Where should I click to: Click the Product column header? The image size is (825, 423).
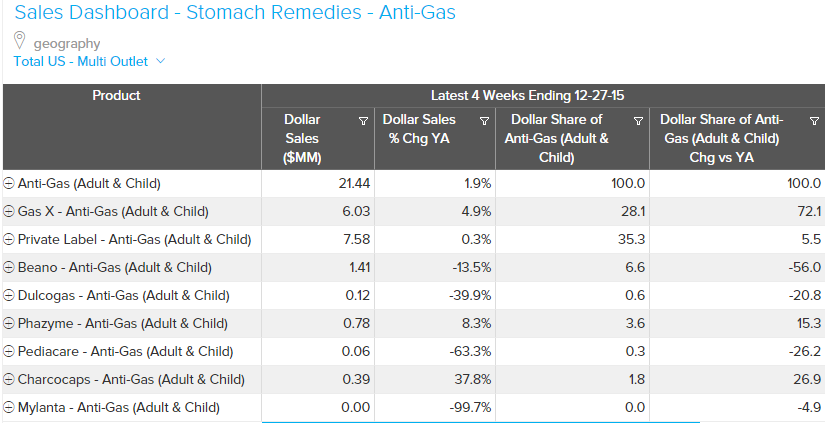(117, 96)
